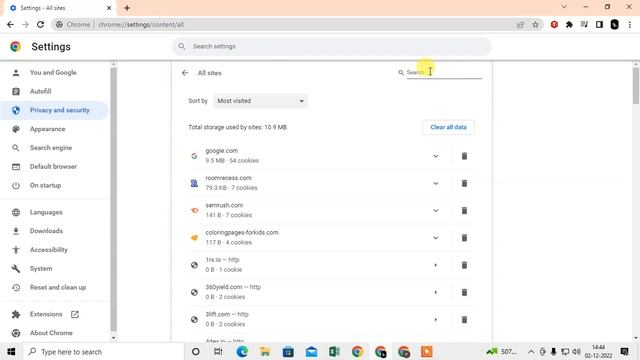The width and height of the screenshot is (640, 360).
Task: Open Extensions puzzle icon in toolbar
Action: click(x=569, y=24)
